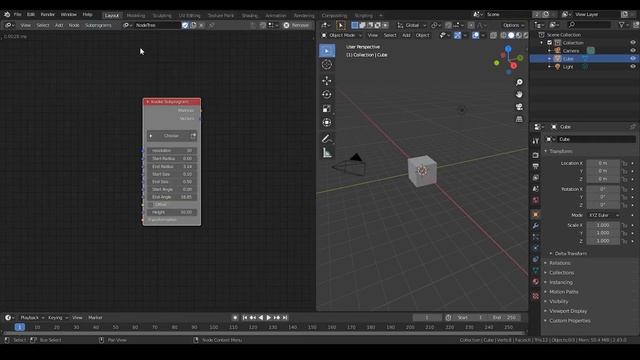The image size is (640, 360).
Task: Hide the Cube in the outliner
Action: 633,59
